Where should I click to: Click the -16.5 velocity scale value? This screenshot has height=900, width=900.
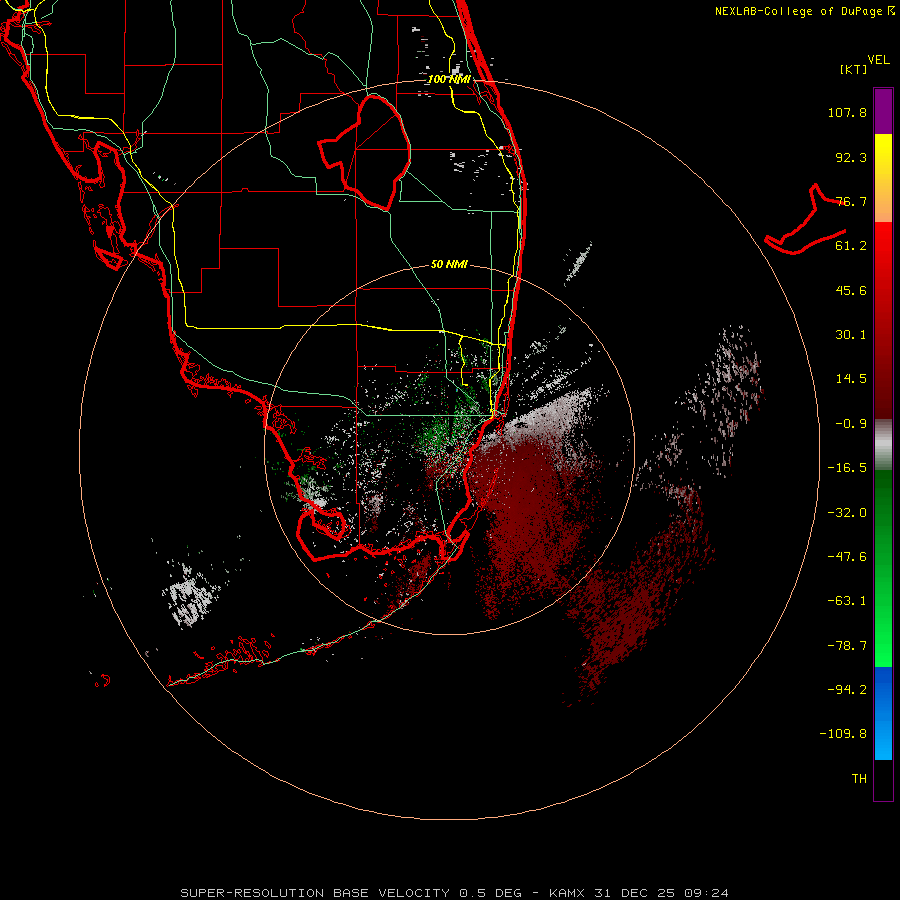tap(847, 468)
